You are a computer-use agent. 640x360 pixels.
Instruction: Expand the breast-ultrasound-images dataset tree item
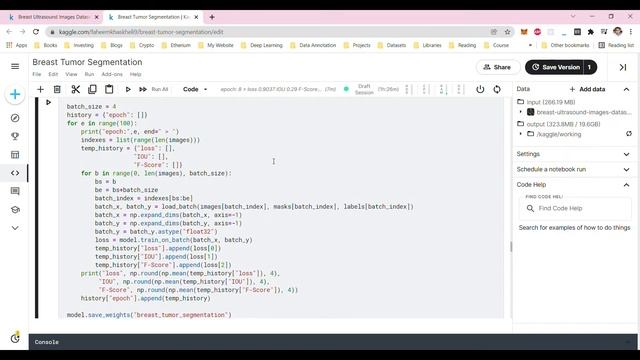tap(521, 112)
